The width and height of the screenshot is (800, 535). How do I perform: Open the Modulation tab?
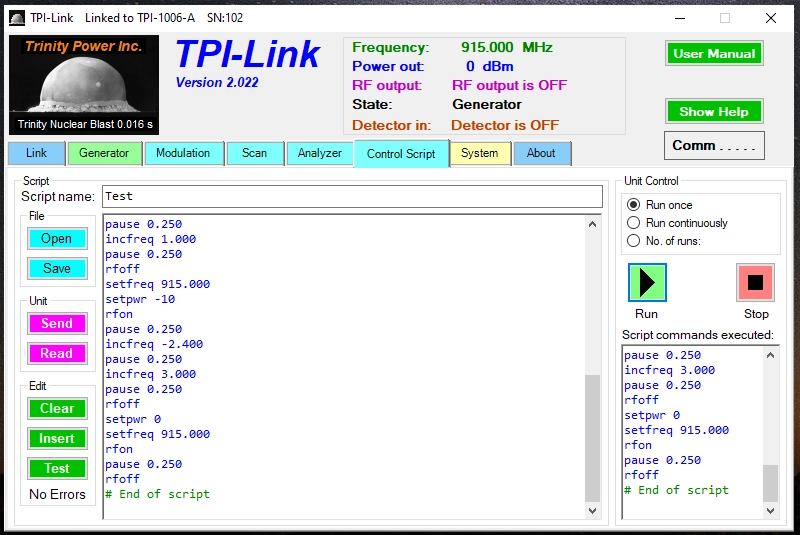click(183, 153)
